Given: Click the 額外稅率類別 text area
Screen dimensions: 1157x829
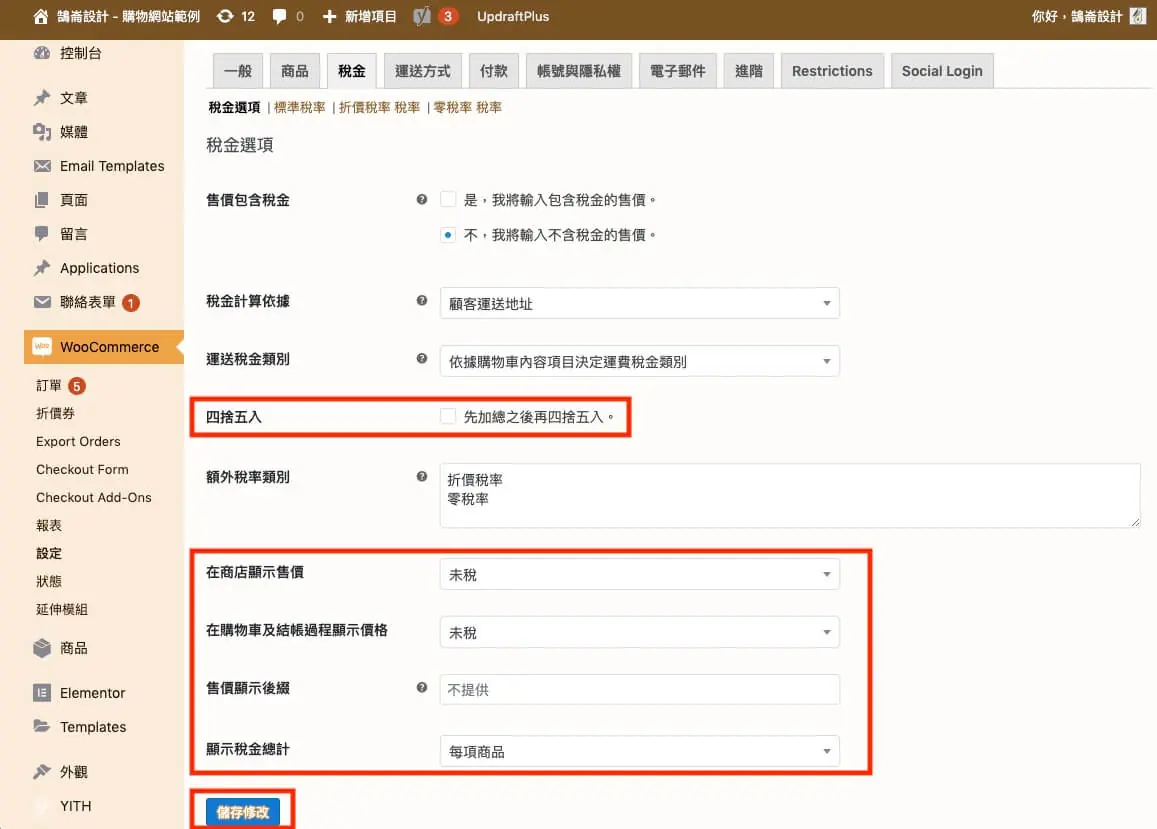Looking at the screenshot, I should click(x=790, y=495).
